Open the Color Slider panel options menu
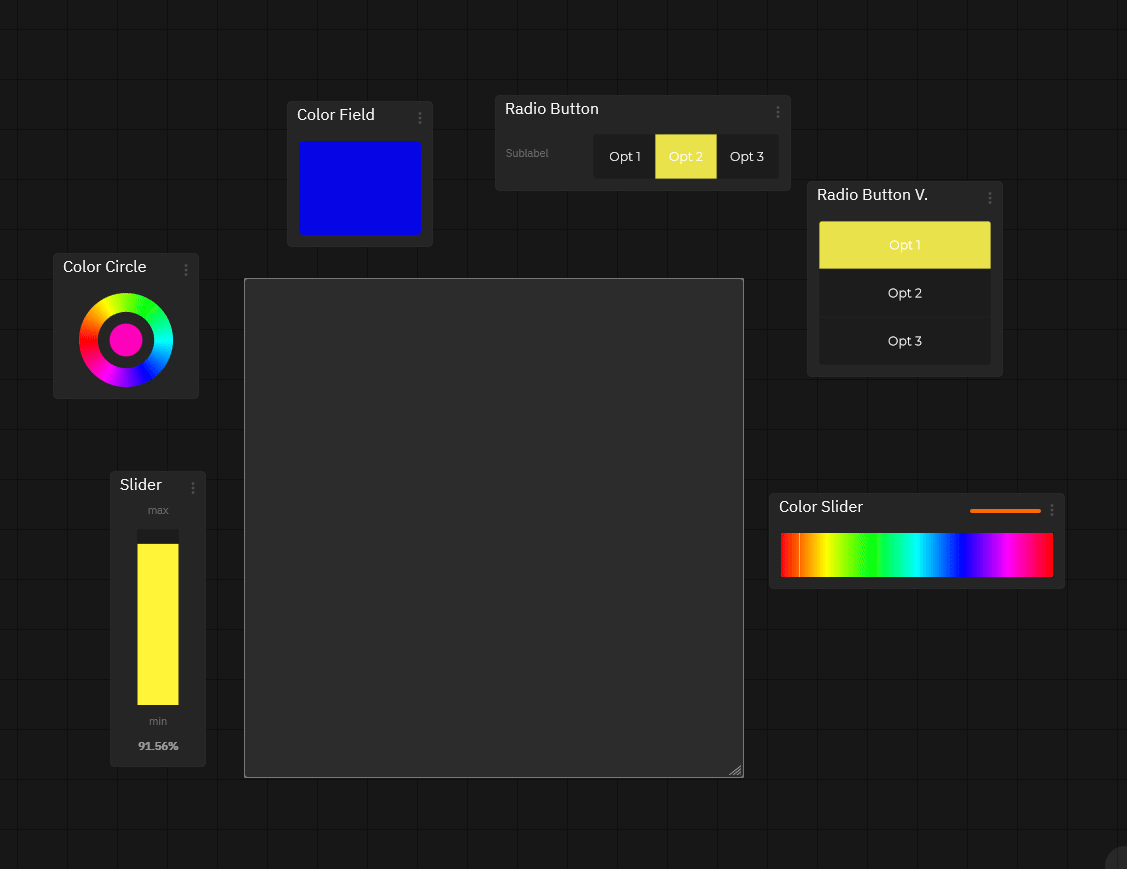Screen dimensions: 1127x869 point(1051,510)
